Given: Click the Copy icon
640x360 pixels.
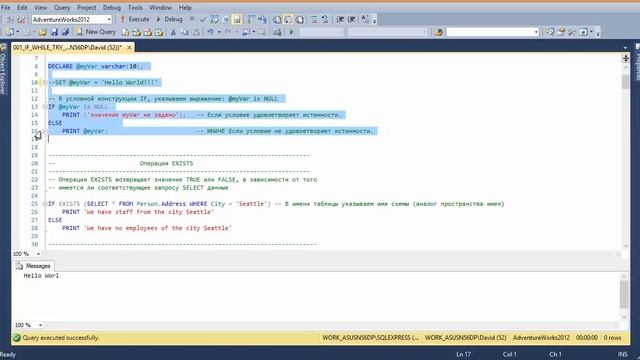Looking at the screenshot, I should (185, 31).
